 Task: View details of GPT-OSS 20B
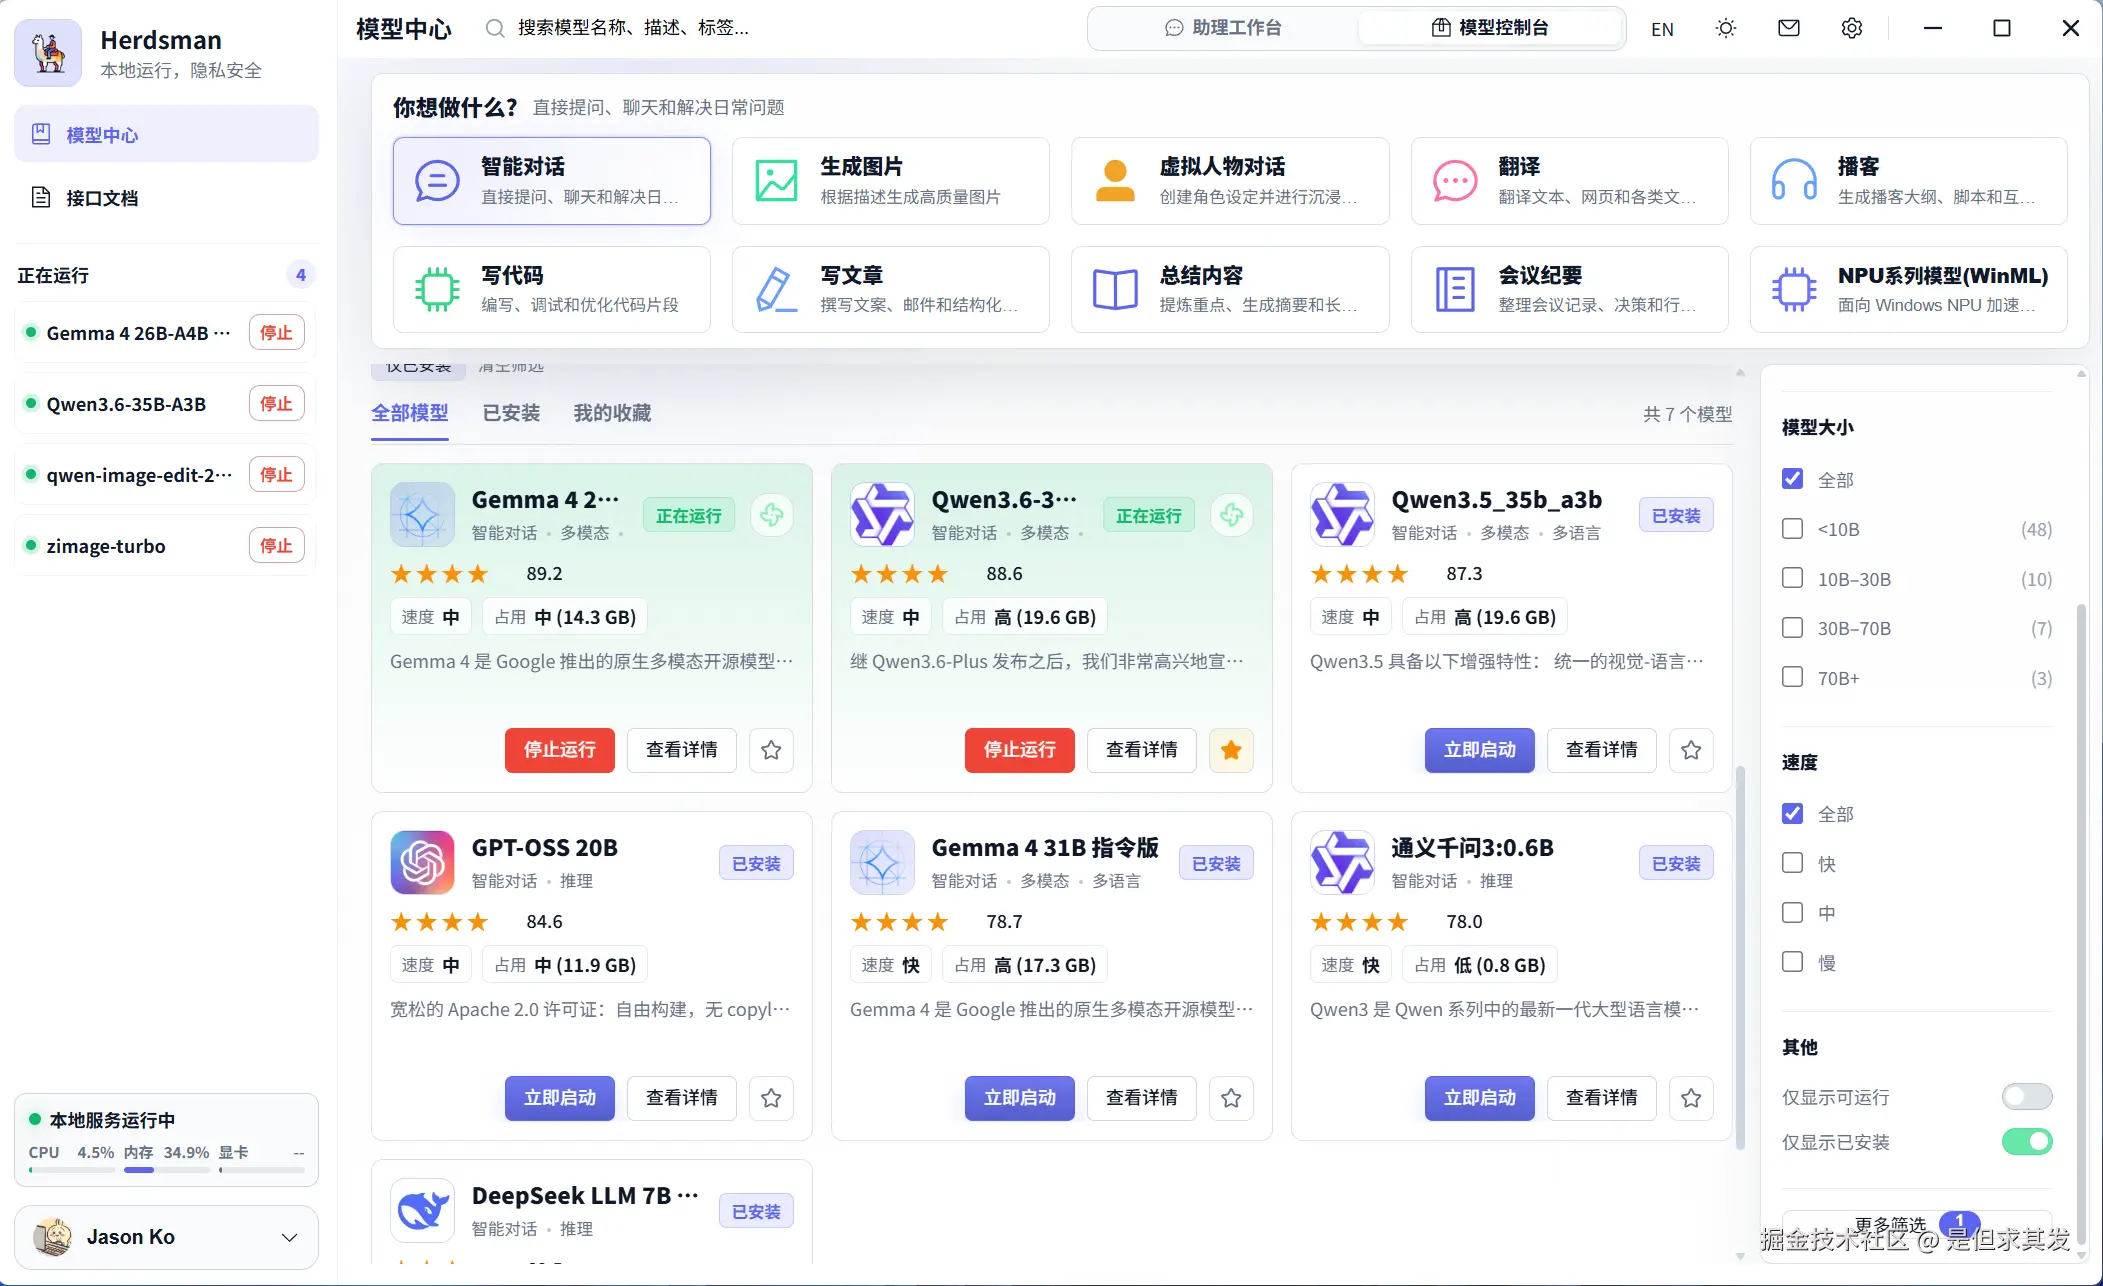(x=682, y=1098)
